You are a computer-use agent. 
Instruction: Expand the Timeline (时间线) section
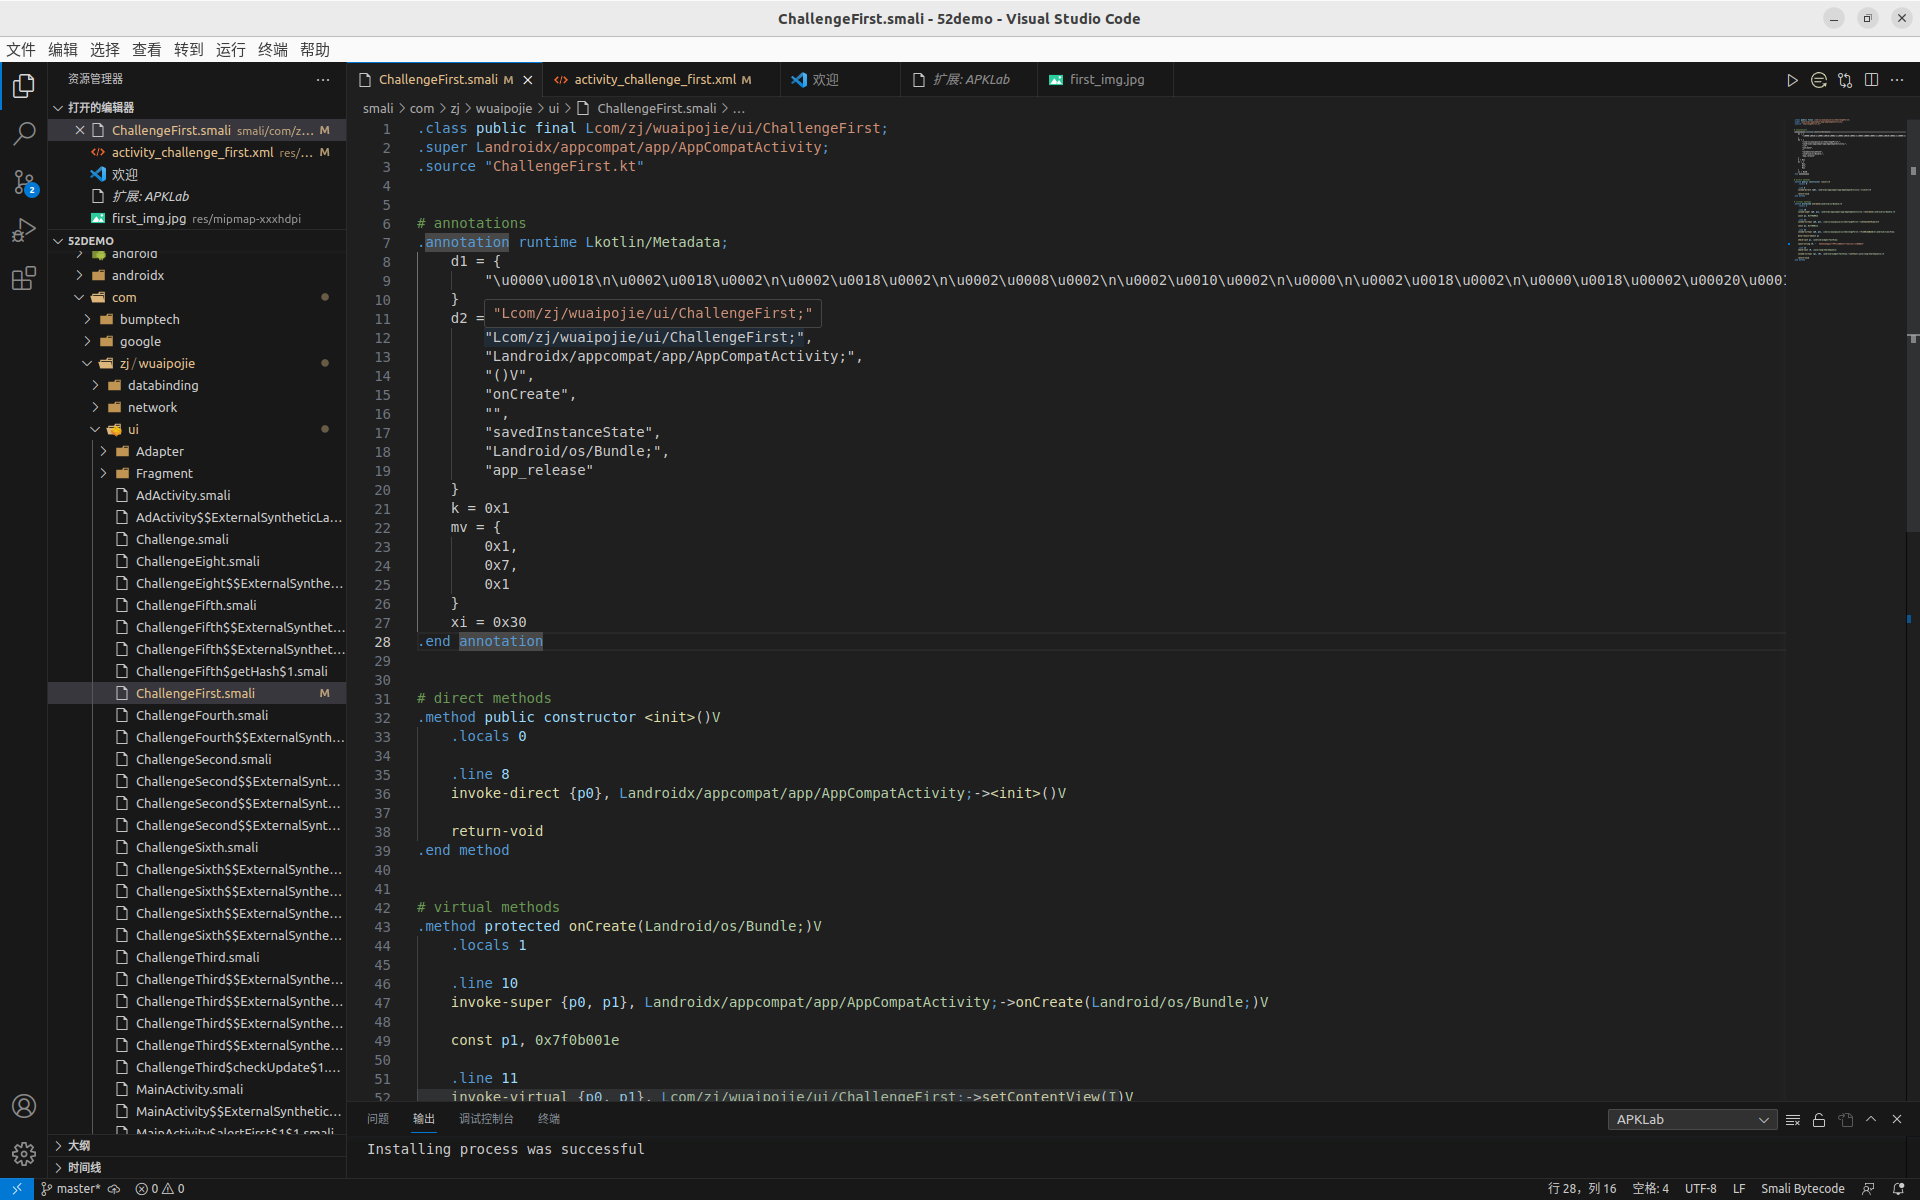(x=197, y=1168)
